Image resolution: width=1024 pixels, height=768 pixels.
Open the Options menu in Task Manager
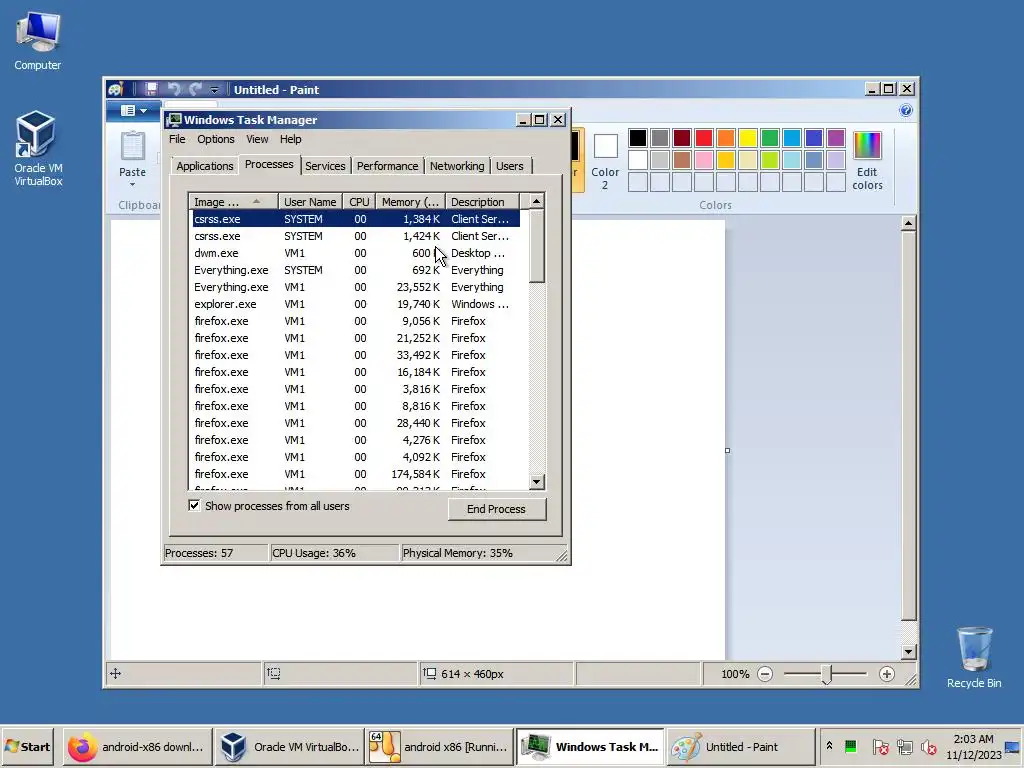click(216, 139)
